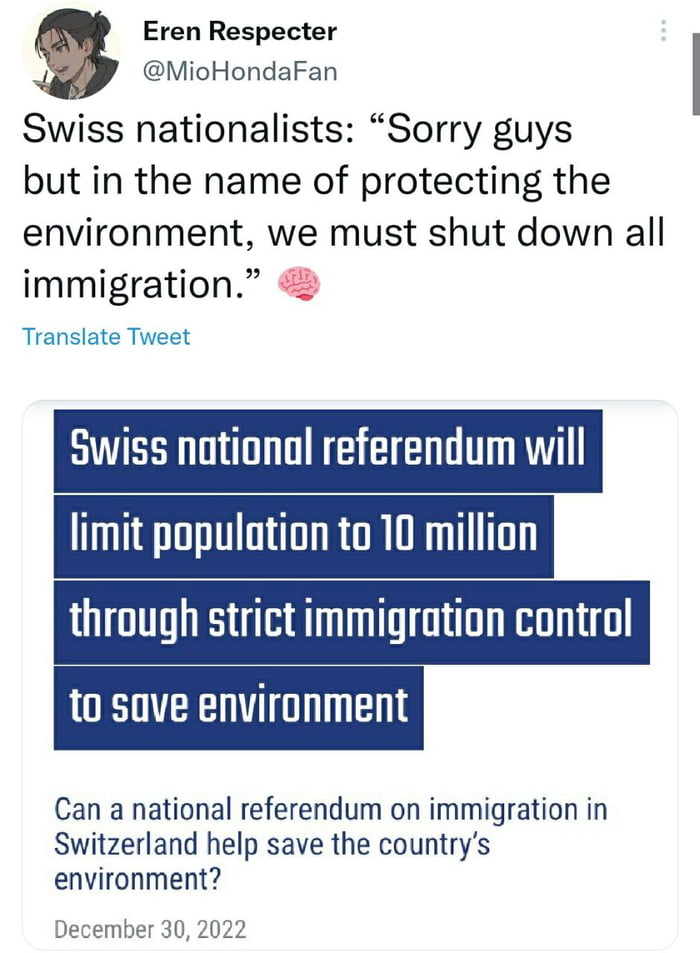The width and height of the screenshot is (700, 953).
Task: Open the Eren Respecter display name
Action: (239, 31)
